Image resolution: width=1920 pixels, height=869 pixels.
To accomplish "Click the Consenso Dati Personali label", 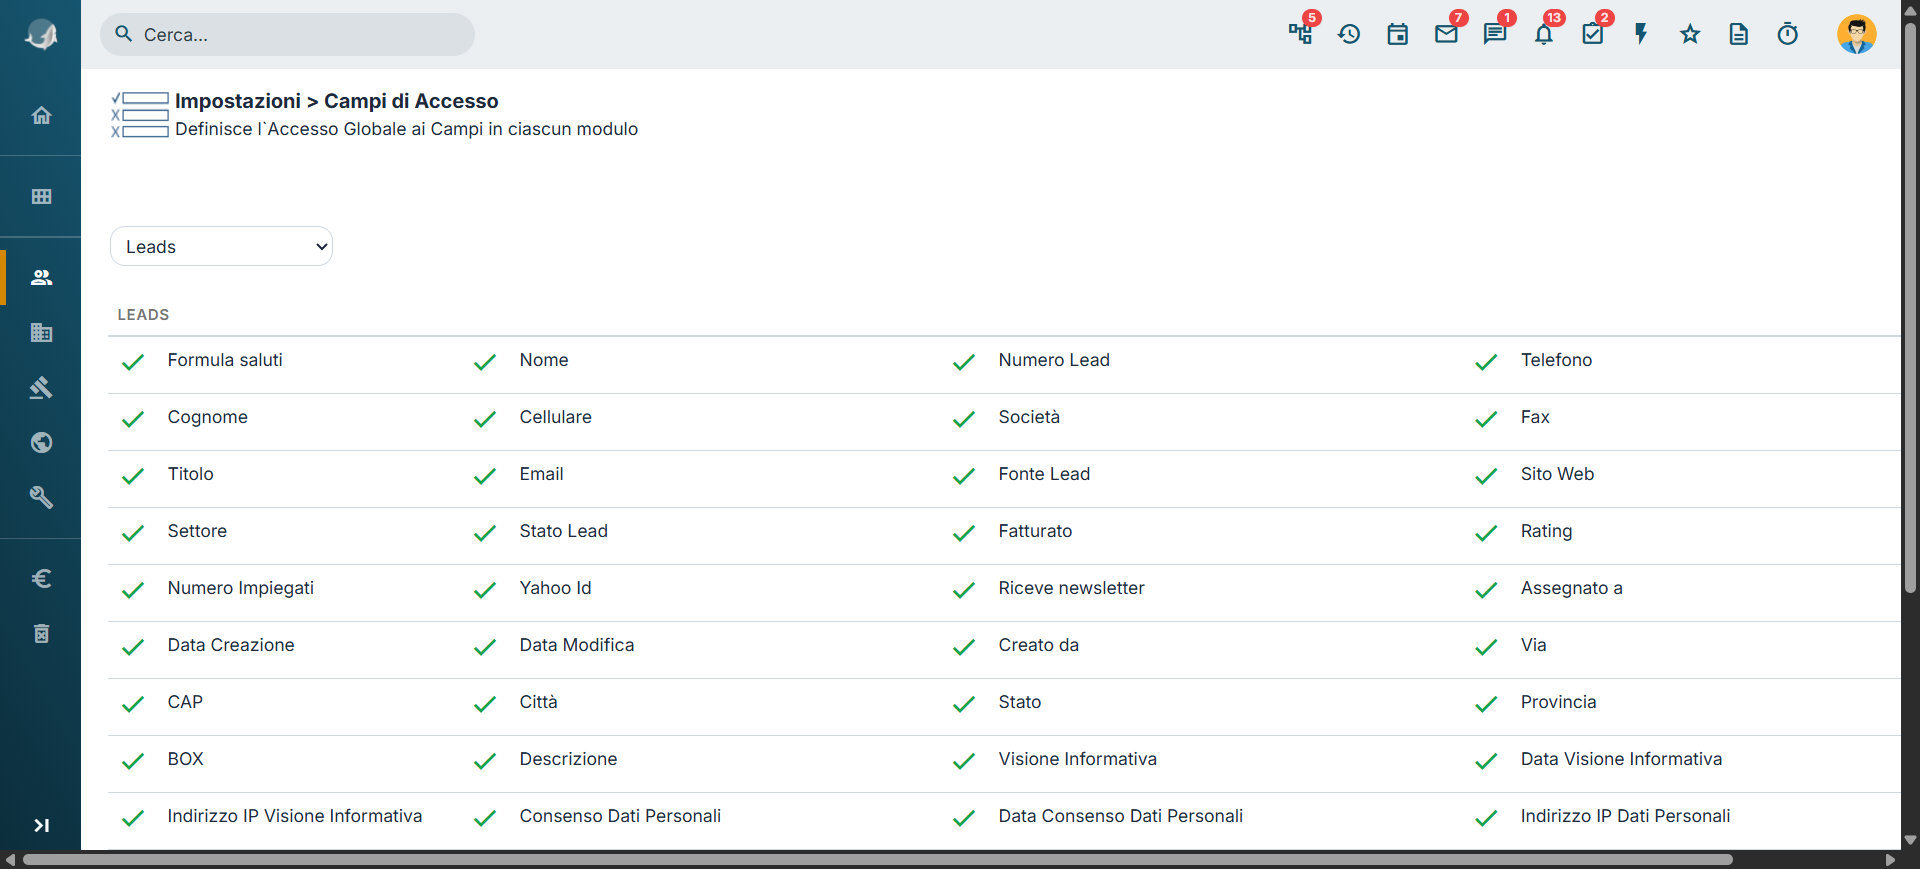I will [620, 816].
